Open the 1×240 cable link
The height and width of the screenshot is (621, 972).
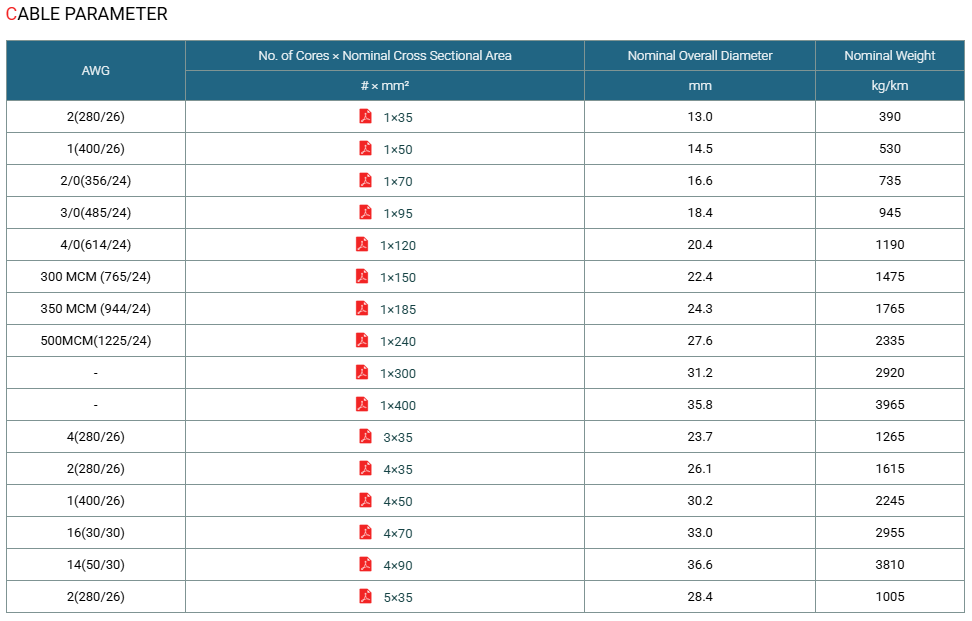[x=398, y=341]
